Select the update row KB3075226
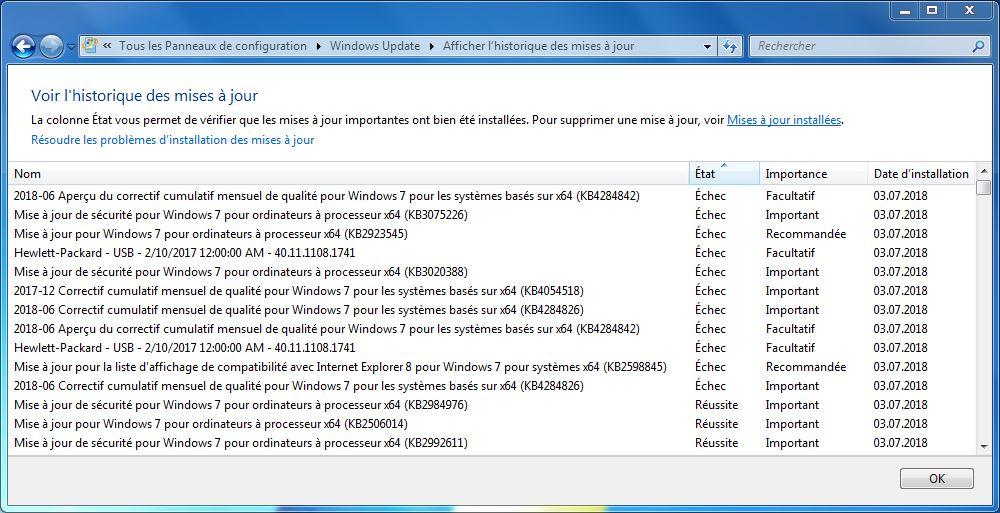 [491, 214]
